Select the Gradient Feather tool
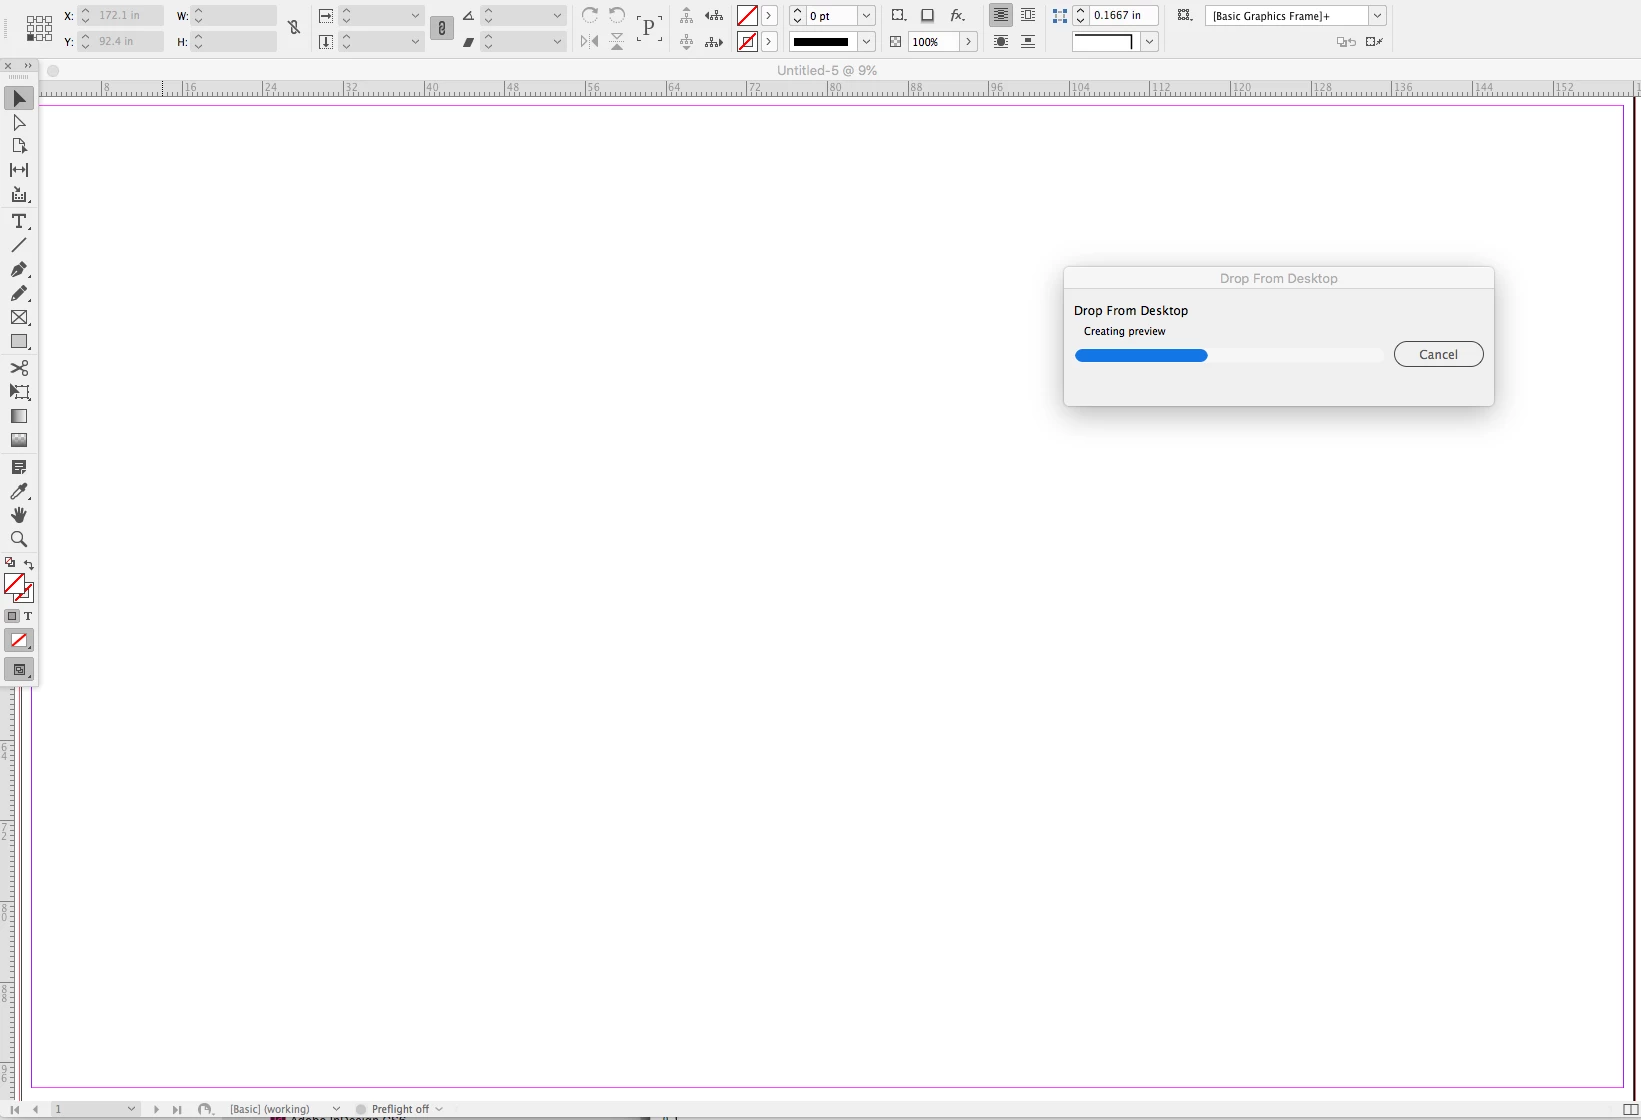This screenshot has height=1120, width=1641. [19, 440]
